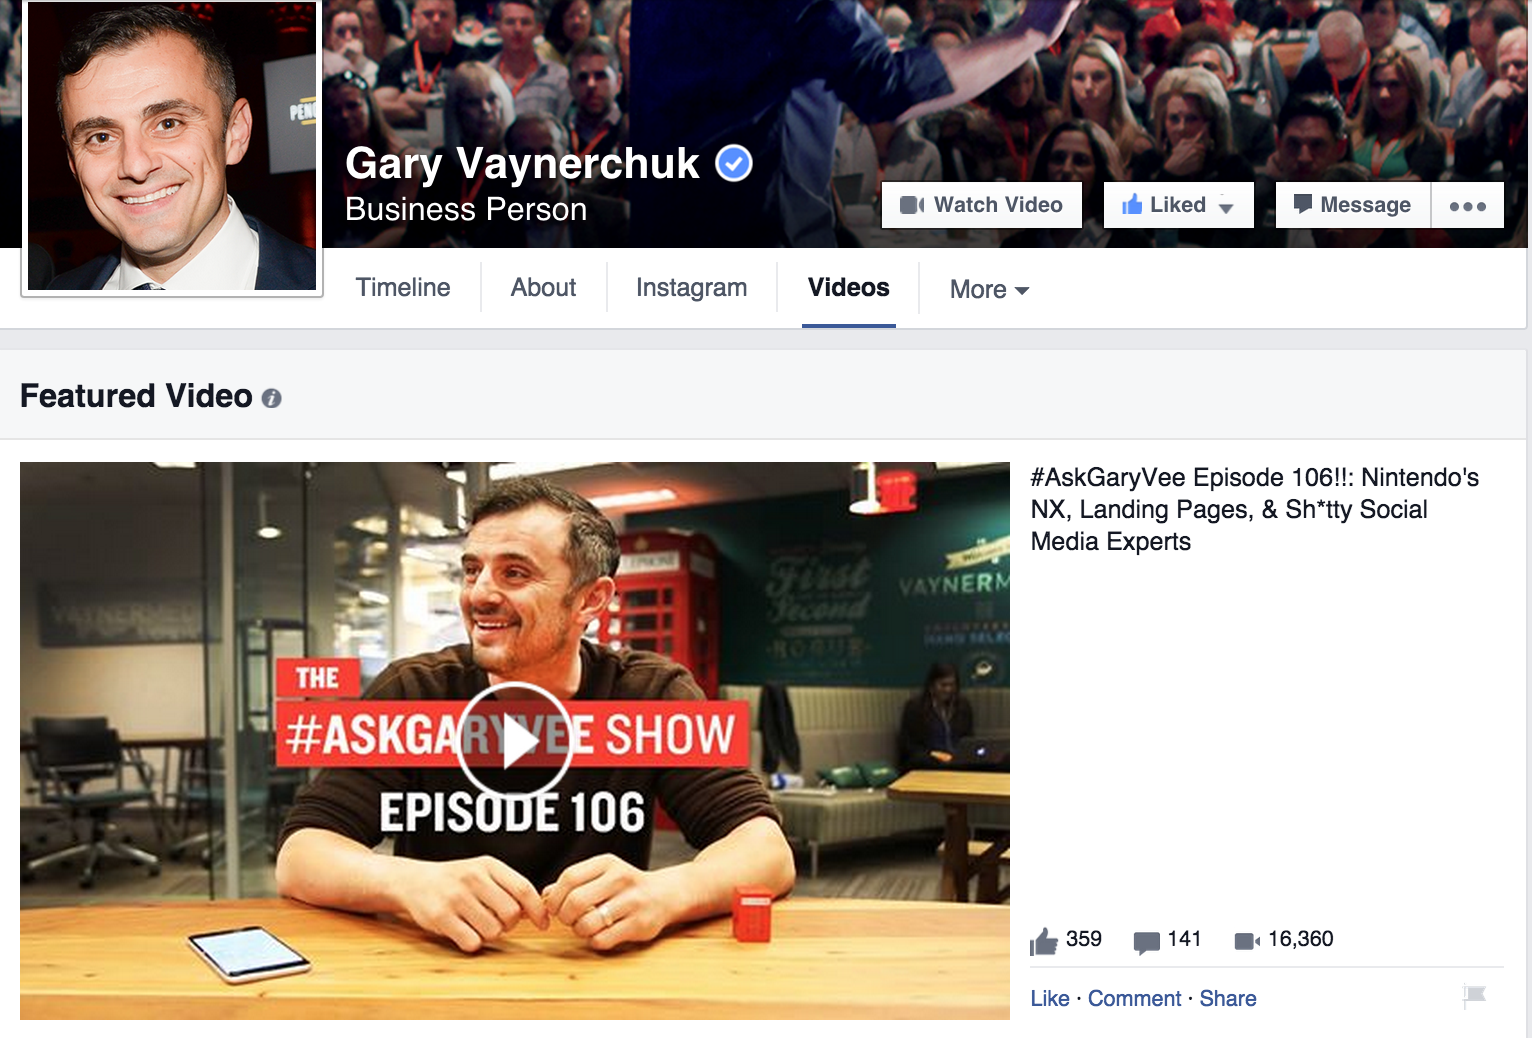The height and width of the screenshot is (1038, 1532).
Task: Click the 359 likes count
Action: 1084,939
